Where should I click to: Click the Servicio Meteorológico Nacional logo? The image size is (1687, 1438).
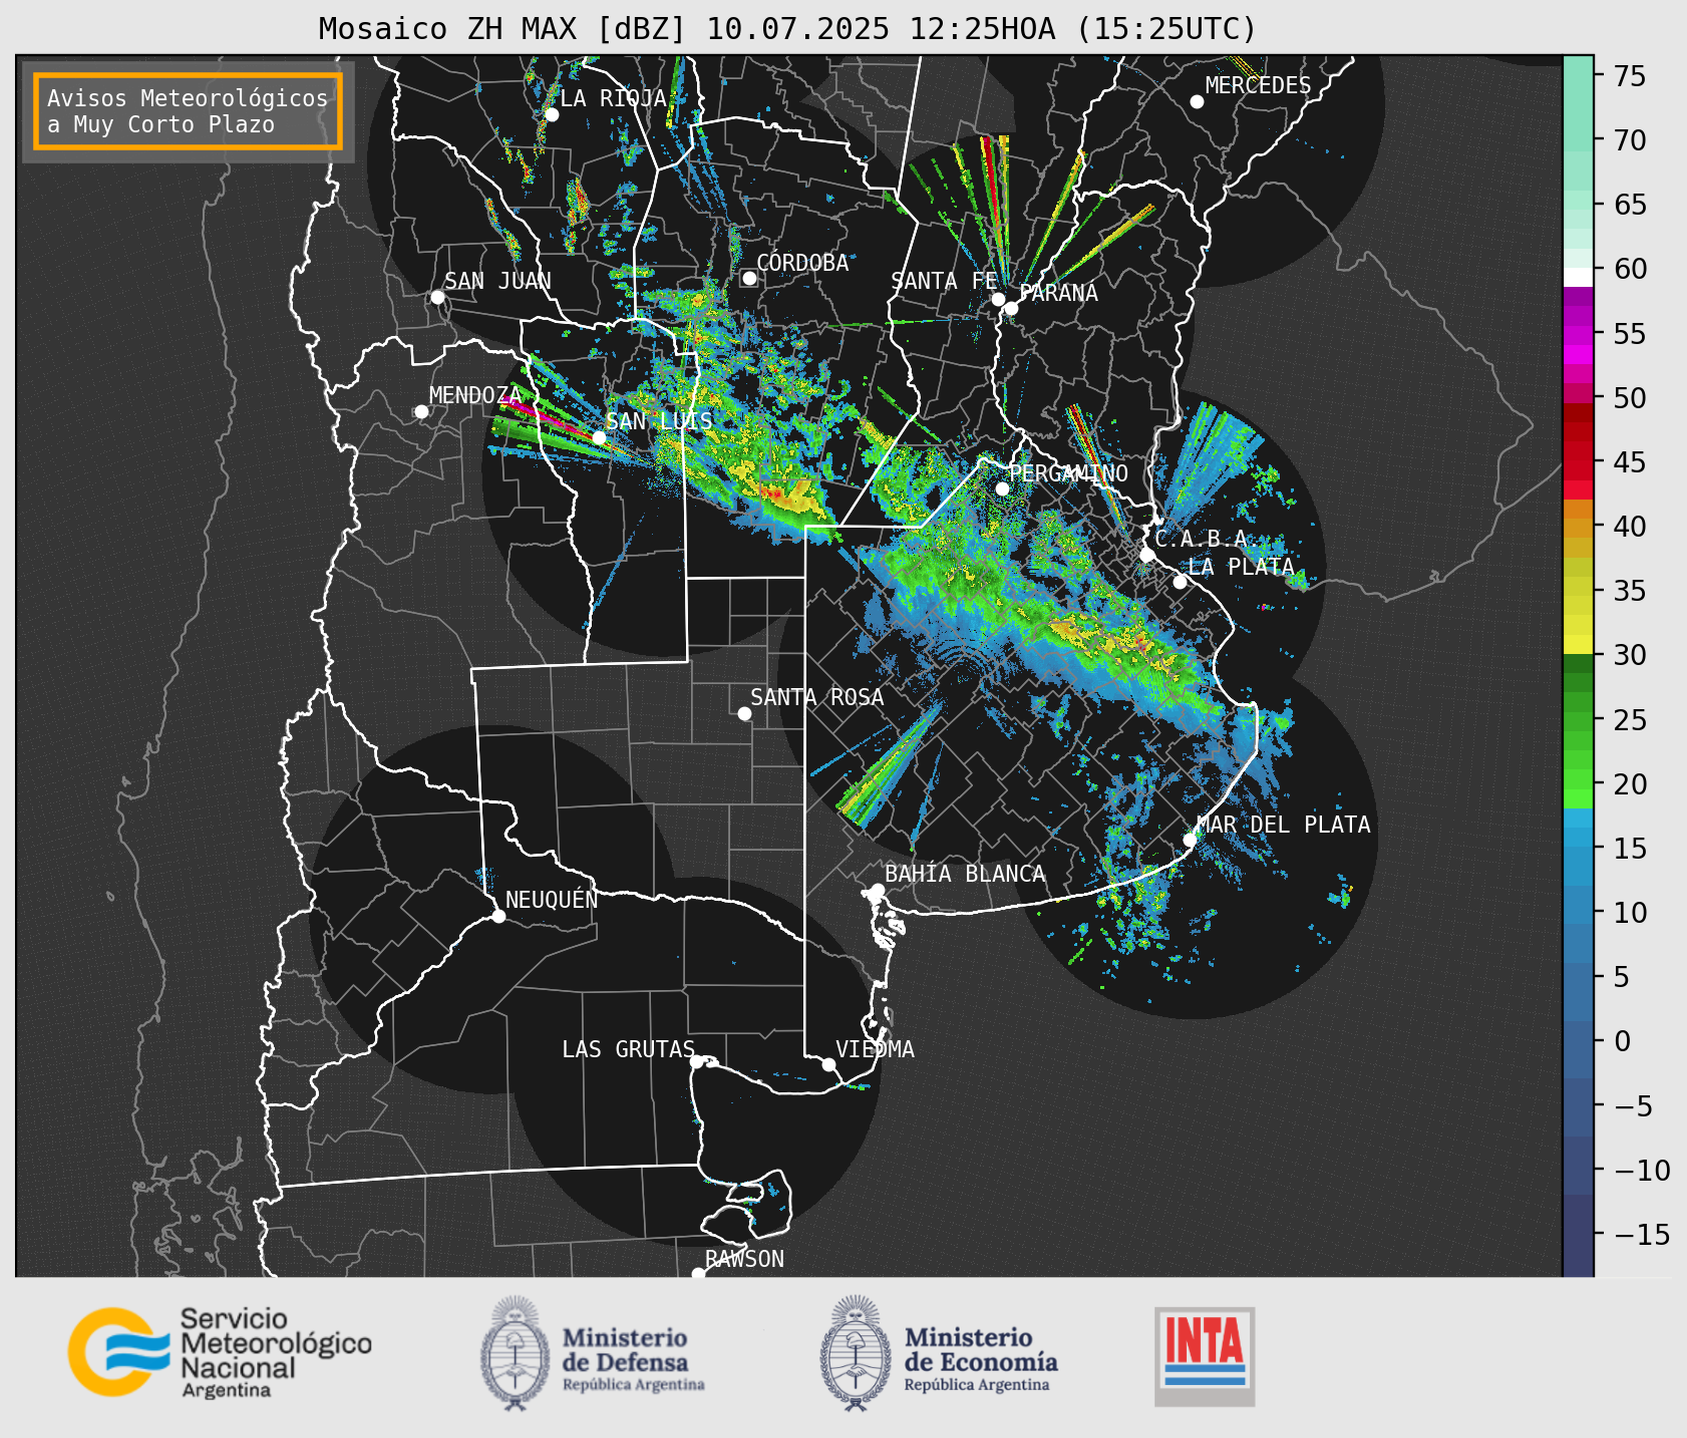(x=220, y=1352)
